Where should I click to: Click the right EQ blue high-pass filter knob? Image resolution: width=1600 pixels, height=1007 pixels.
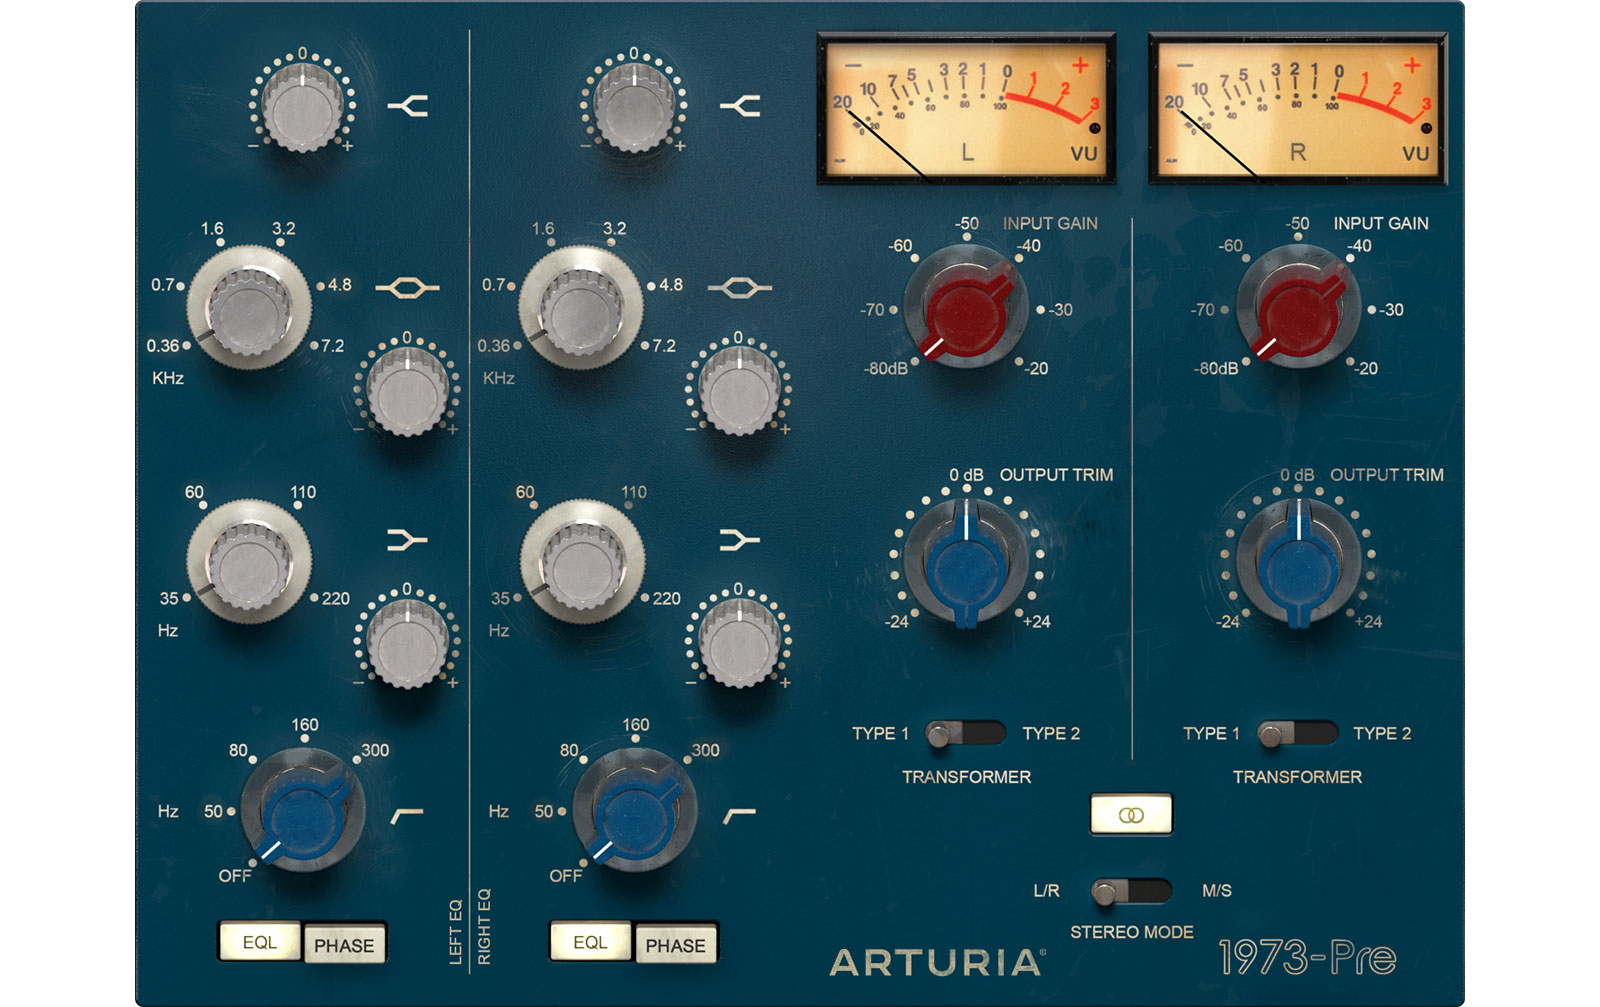pyautogui.click(x=633, y=810)
